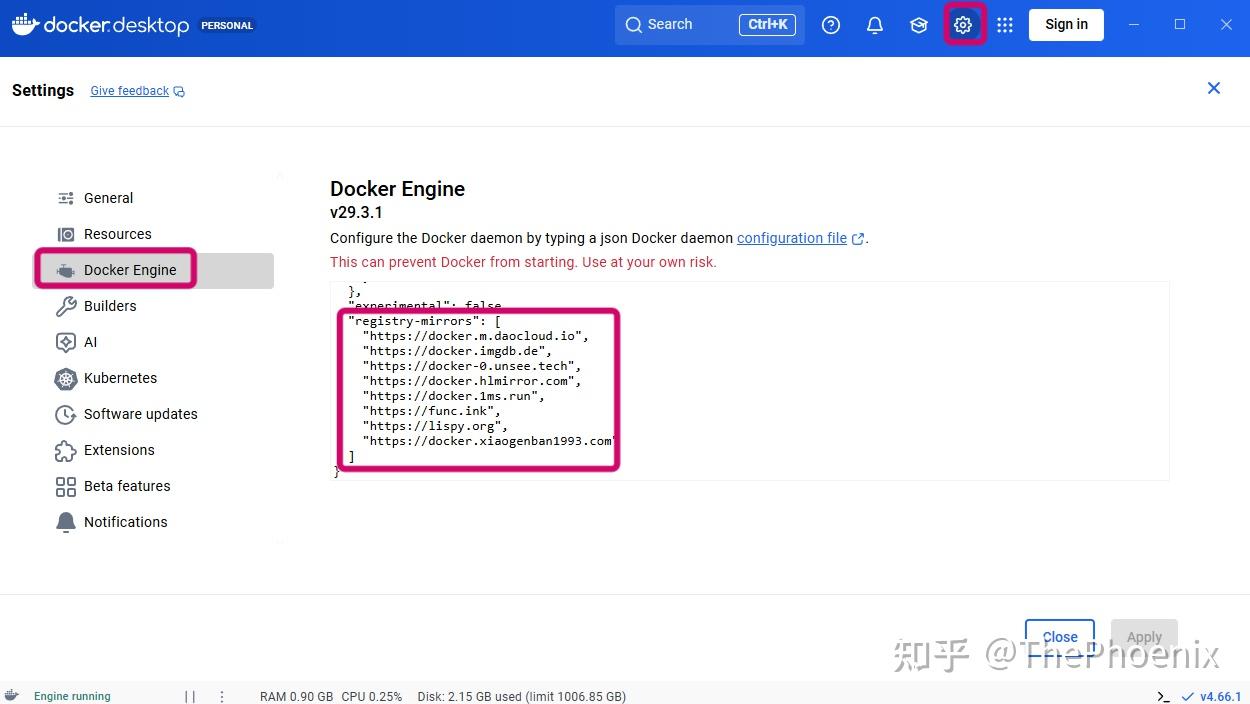Click the "https://docker.m.daocloud.io" mirror line
1250x704 pixels.
[475, 336]
